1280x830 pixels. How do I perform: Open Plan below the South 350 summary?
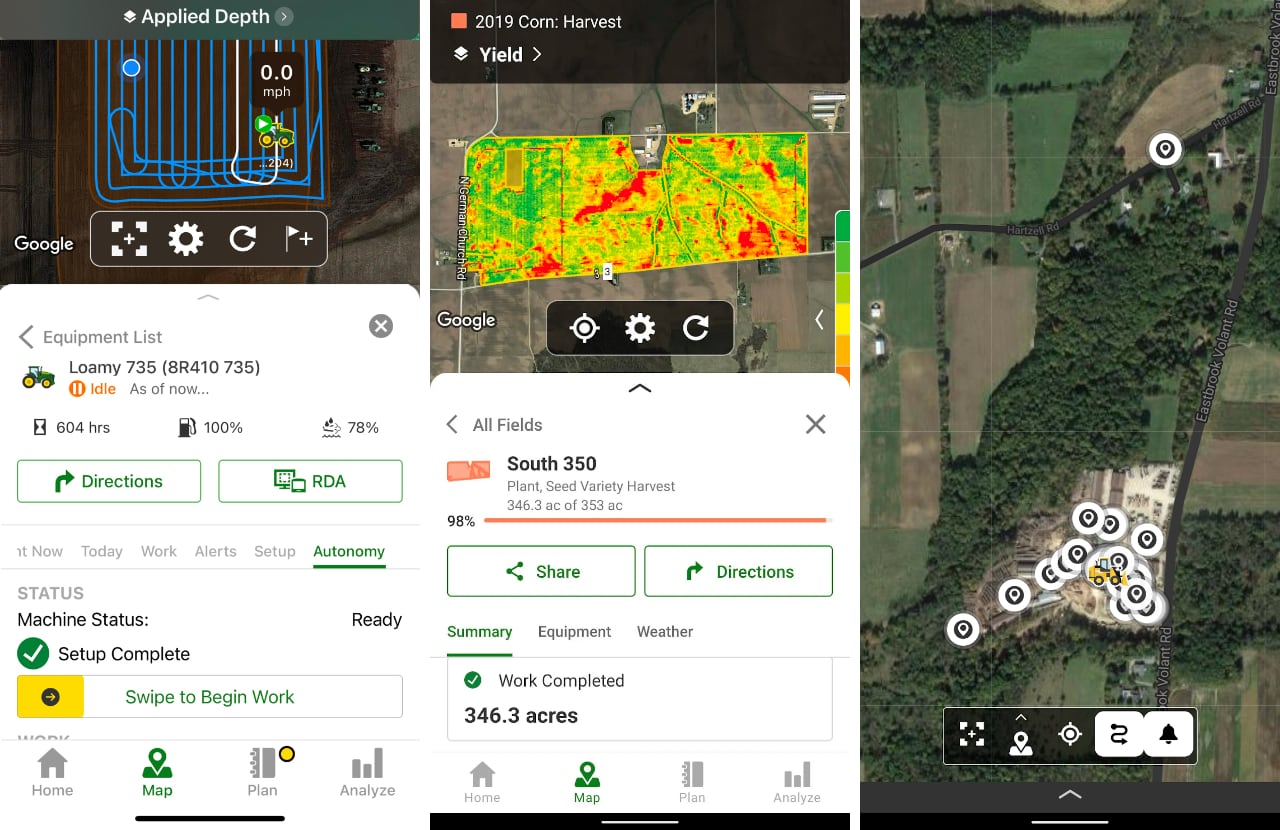pyautogui.click(x=692, y=783)
